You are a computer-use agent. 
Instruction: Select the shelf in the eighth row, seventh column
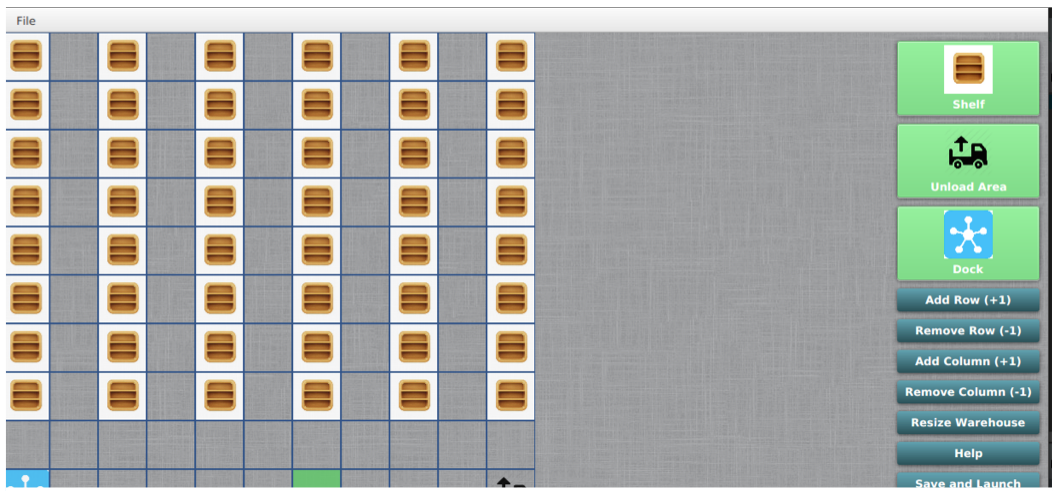tap(316, 396)
